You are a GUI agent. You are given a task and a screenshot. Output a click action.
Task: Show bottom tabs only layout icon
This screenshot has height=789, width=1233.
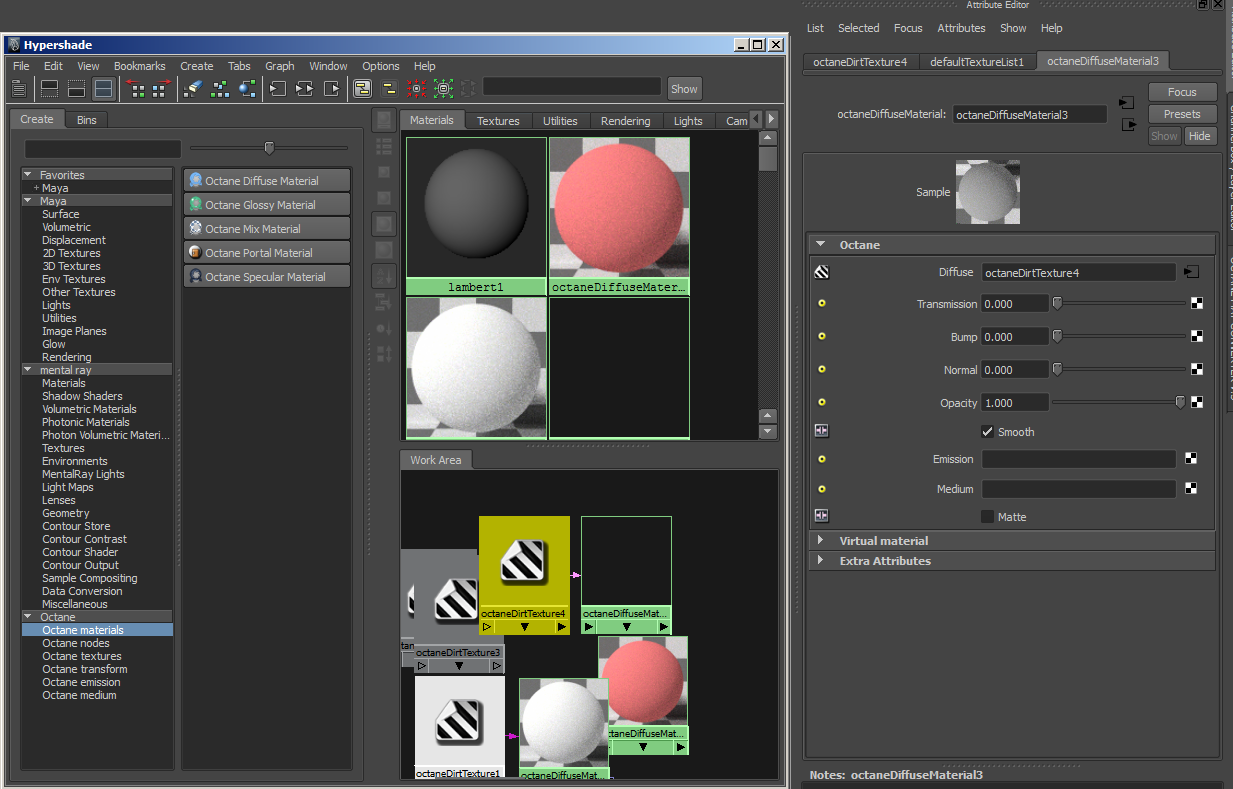click(76, 89)
